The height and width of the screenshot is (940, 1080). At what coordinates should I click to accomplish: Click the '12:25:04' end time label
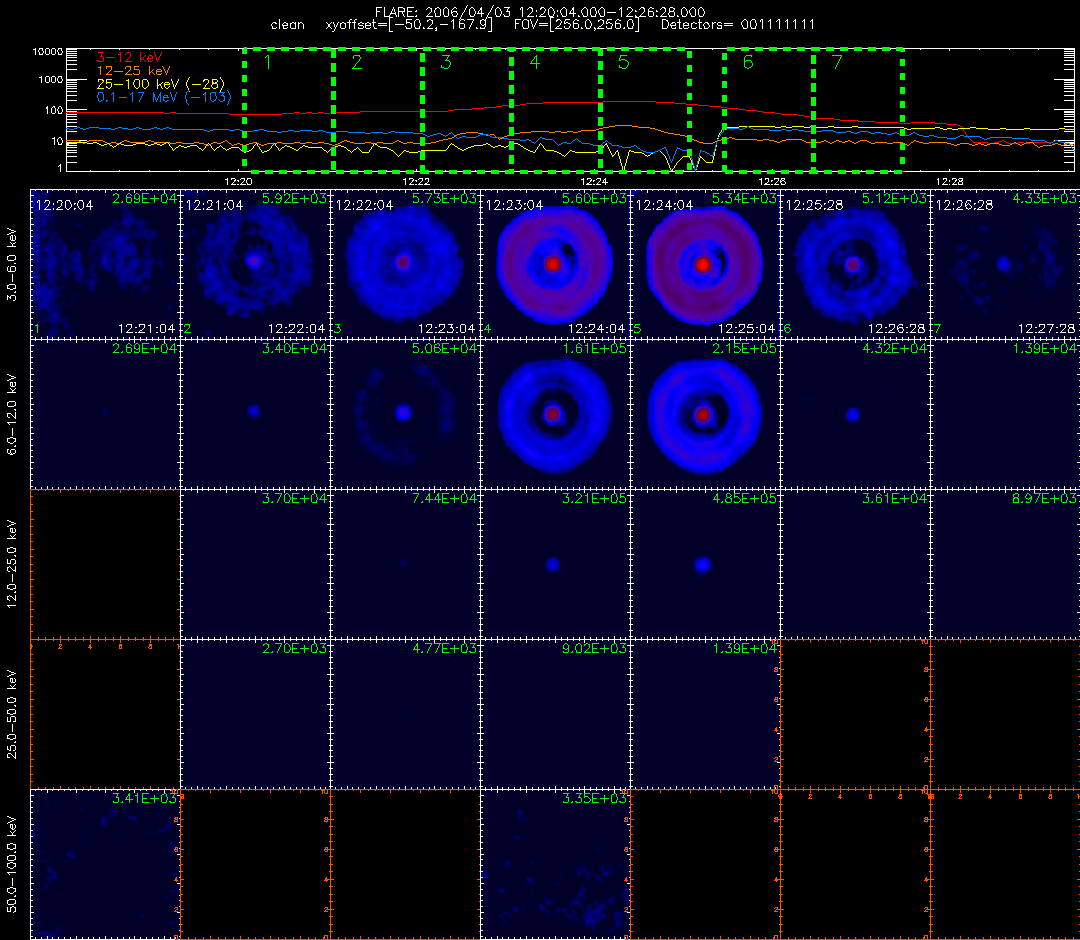tap(746, 328)
